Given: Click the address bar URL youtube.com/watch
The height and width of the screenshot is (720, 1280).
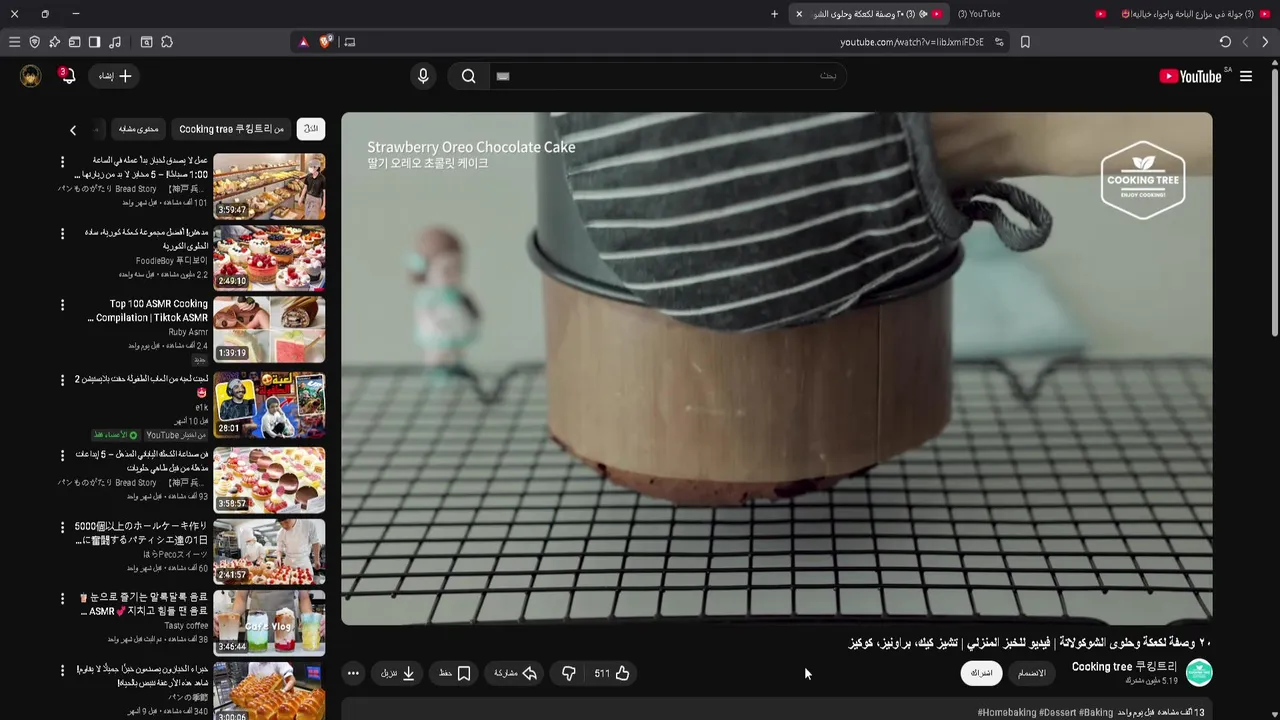Looking at the screenshot, I should [x=911, y=42].
